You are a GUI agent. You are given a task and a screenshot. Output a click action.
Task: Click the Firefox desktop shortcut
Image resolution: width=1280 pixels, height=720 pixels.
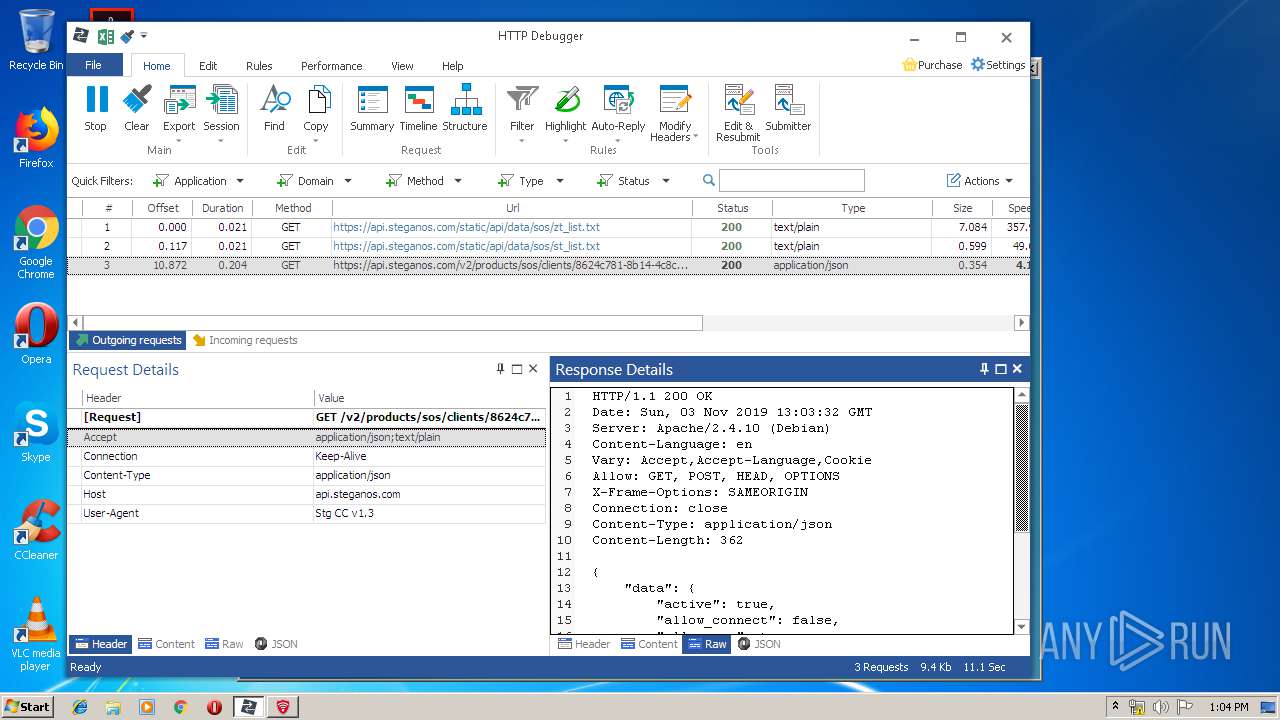[x=36, y=139]
